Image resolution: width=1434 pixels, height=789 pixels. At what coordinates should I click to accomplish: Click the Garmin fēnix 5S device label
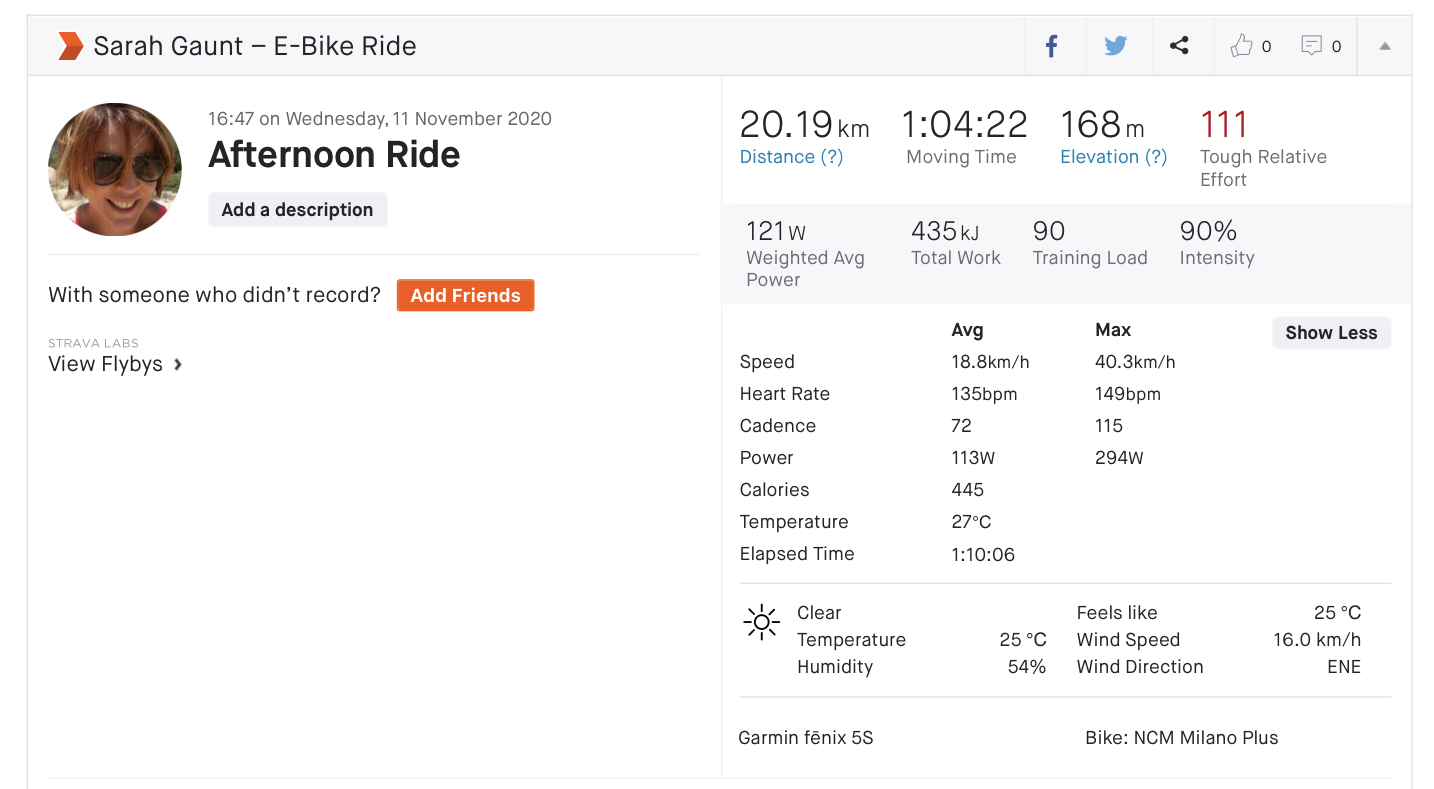click(805, 738)
